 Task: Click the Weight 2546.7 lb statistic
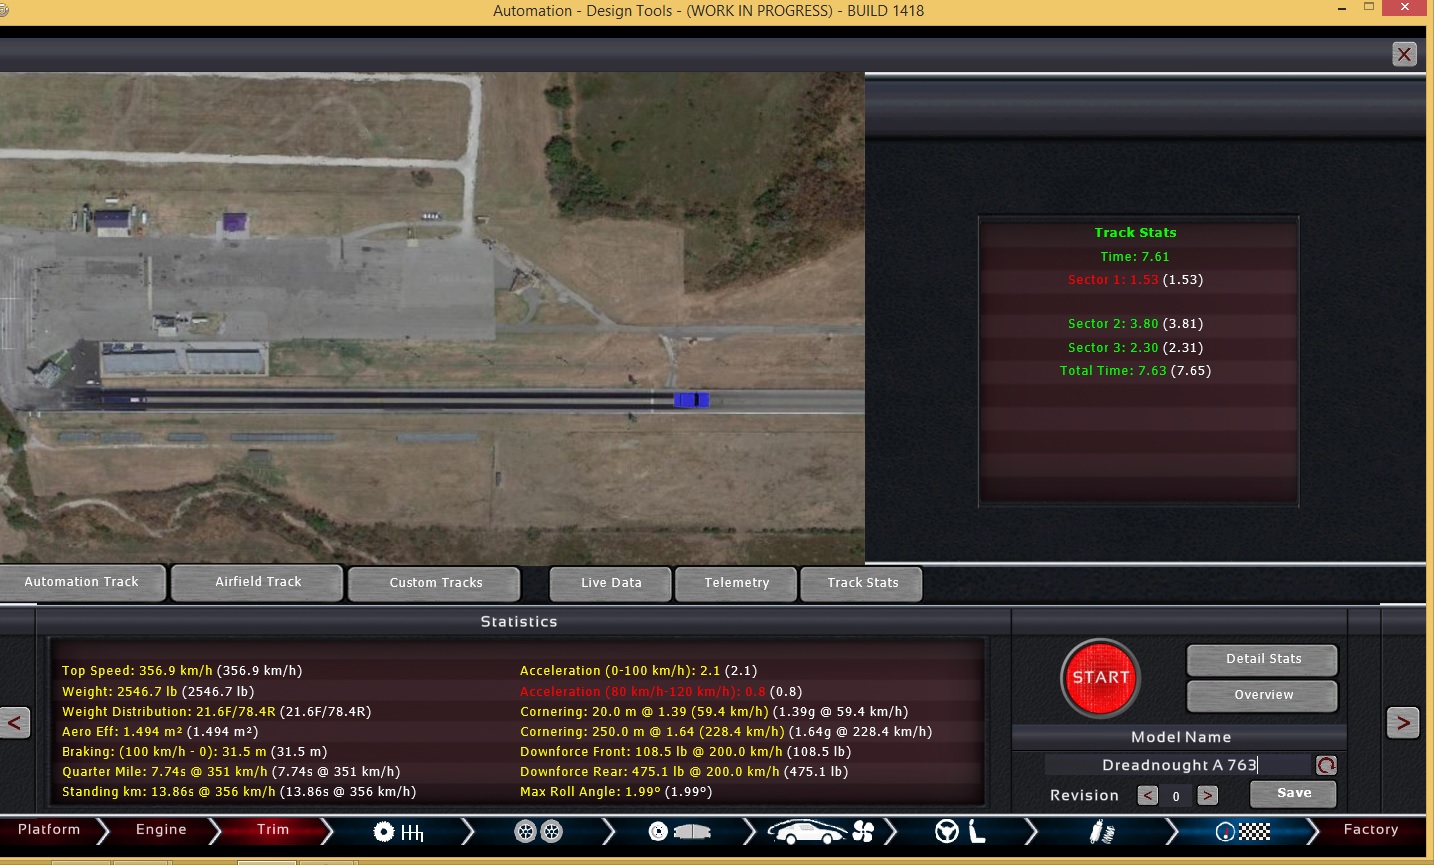(158, 691)
